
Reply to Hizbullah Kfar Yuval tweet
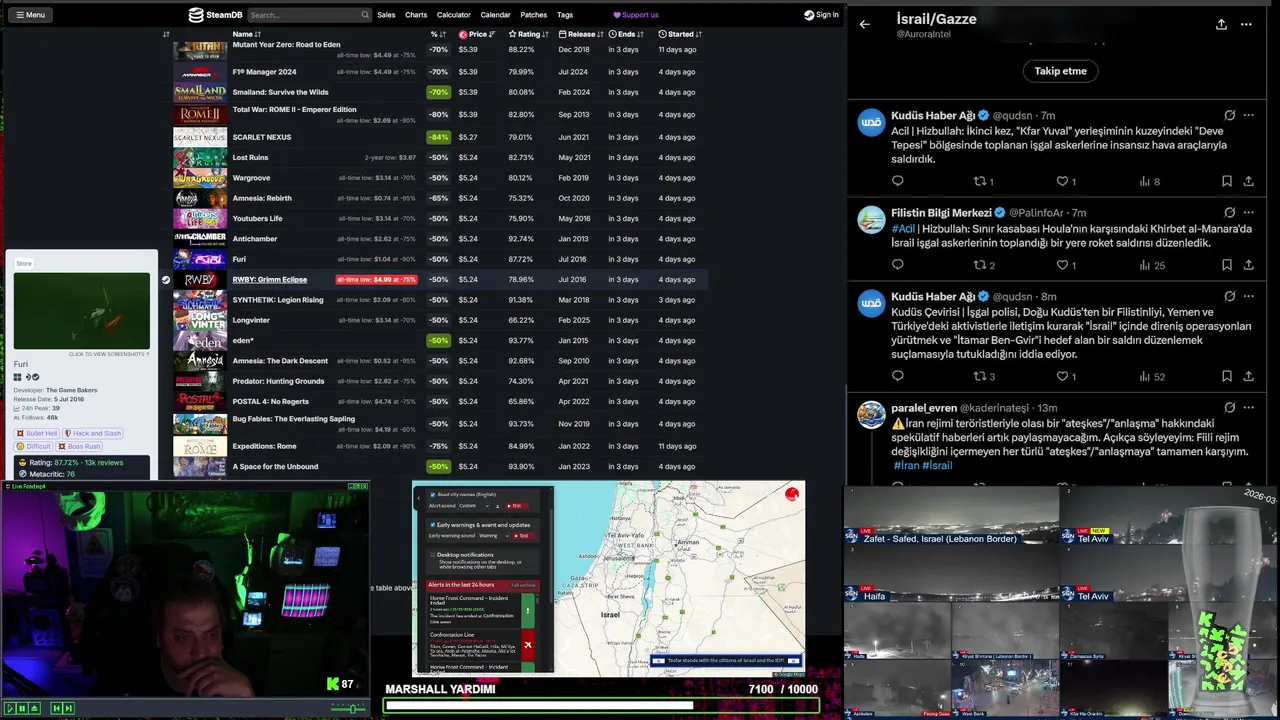[x=897, y=181]
